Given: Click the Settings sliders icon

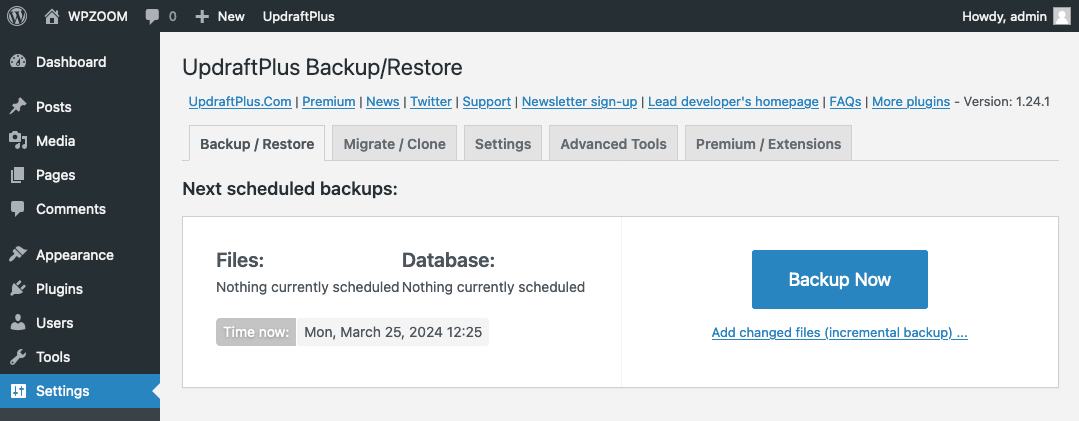Looking at the screenshot, I should pos(18,391).
